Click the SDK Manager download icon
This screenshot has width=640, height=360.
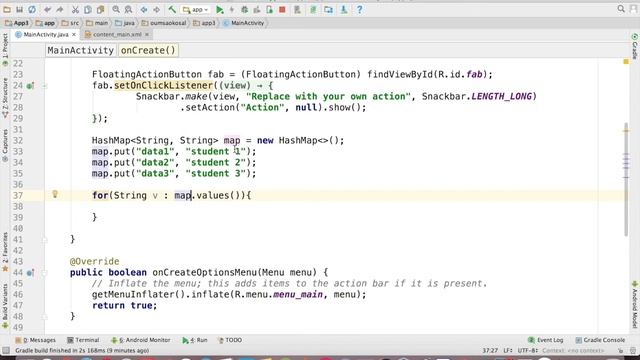344,9
